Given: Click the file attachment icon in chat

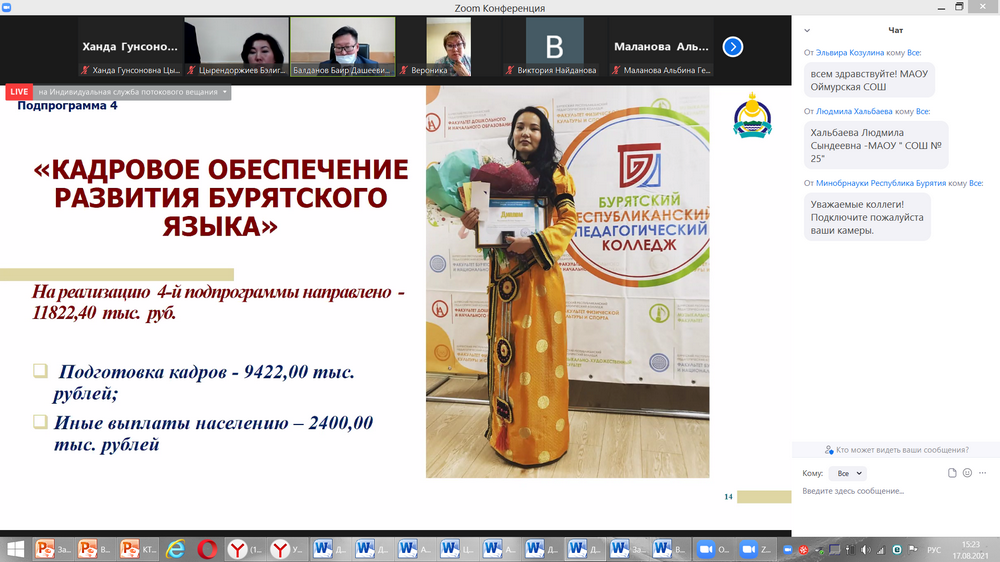Looking at the screenshot, I should pos(954,473).
